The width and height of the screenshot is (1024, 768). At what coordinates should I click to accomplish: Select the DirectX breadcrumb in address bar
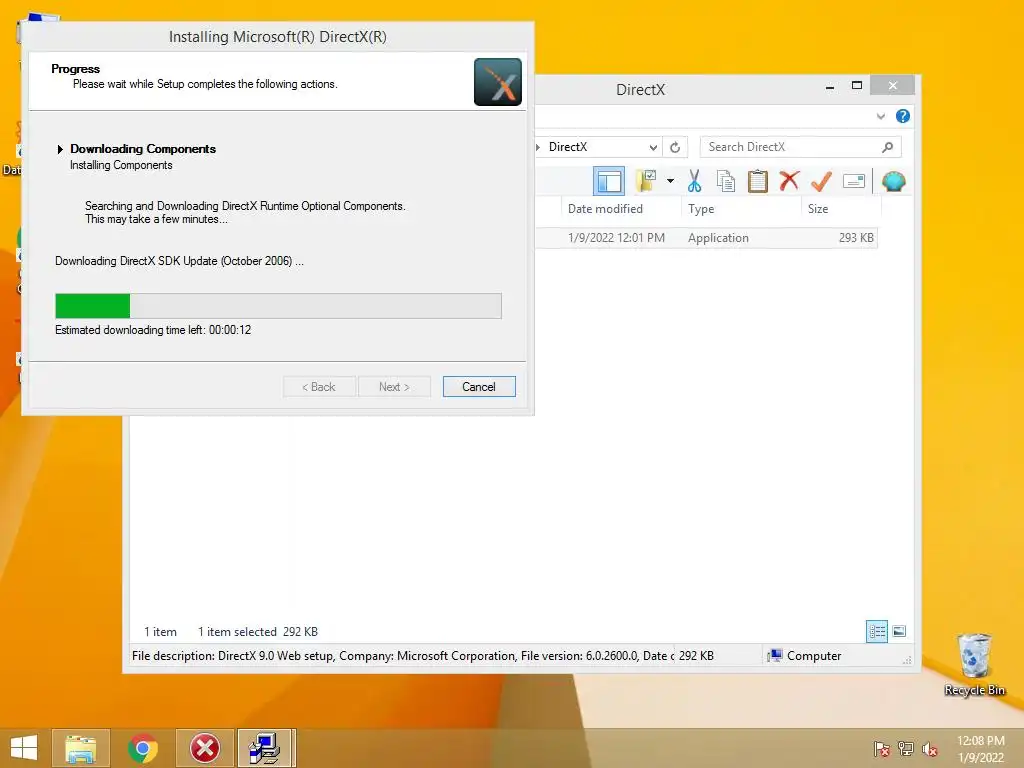pyautogui.click(x=568, y=147)
